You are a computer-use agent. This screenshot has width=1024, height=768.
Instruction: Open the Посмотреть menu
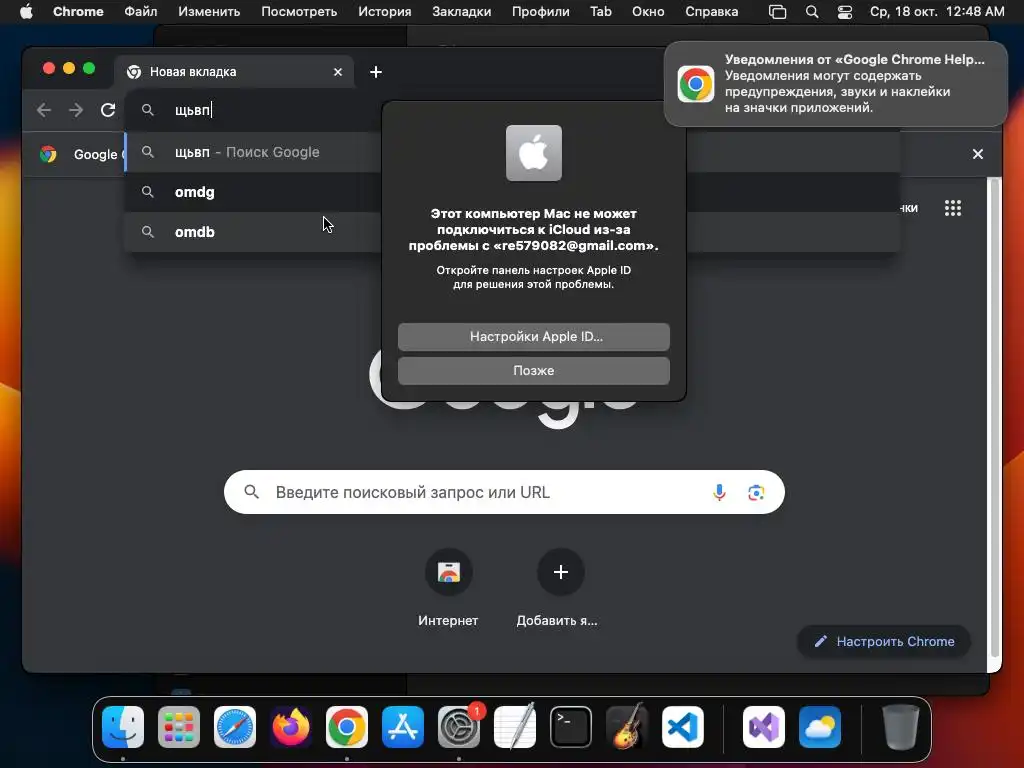(299, 12)
